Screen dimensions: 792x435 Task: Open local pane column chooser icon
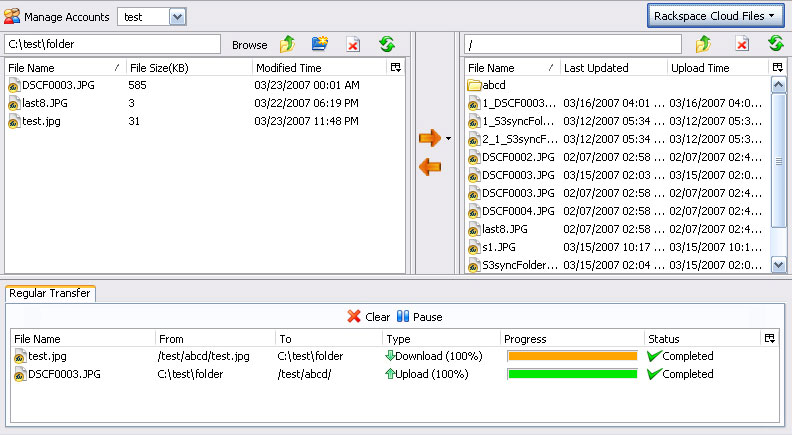coord(396,67)
